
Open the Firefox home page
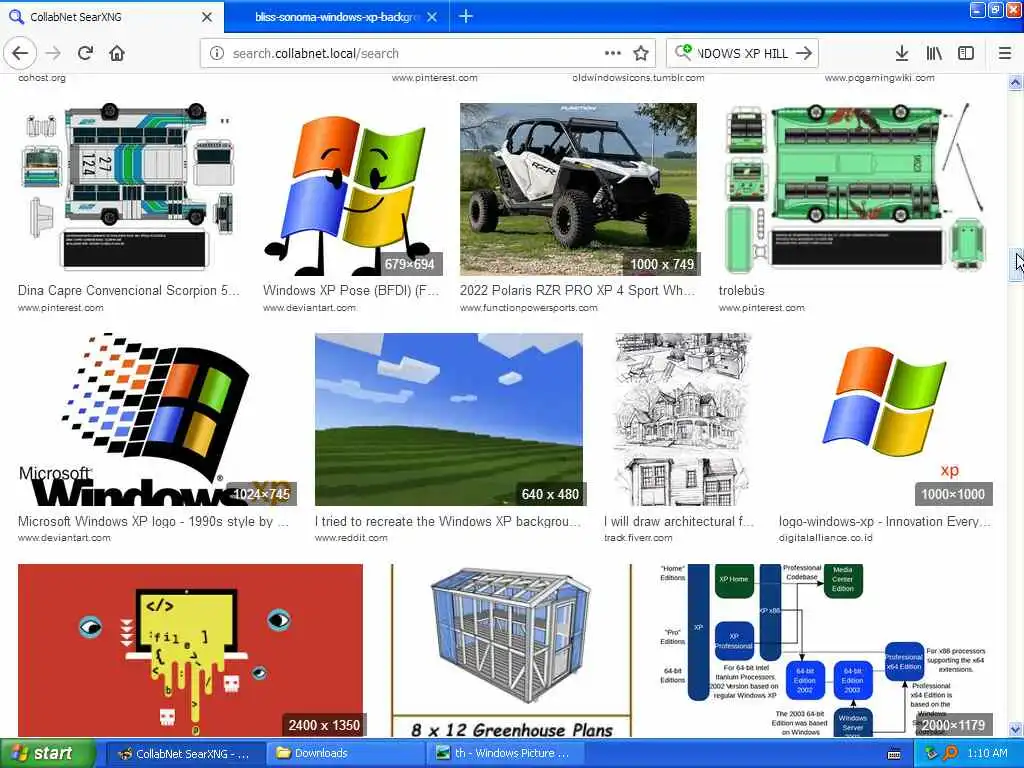(117, 54)
